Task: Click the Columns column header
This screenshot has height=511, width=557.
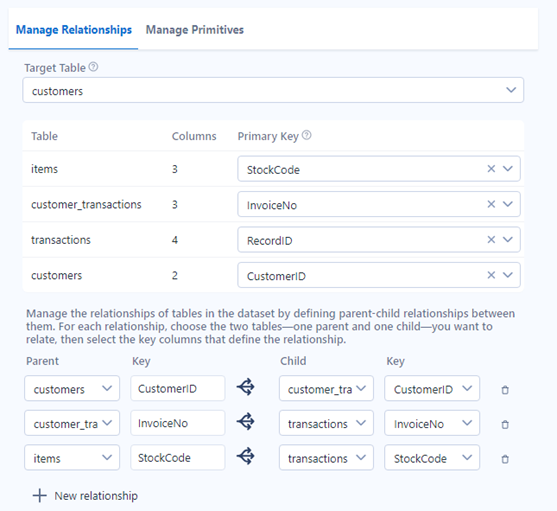Action: pos(194,136)
